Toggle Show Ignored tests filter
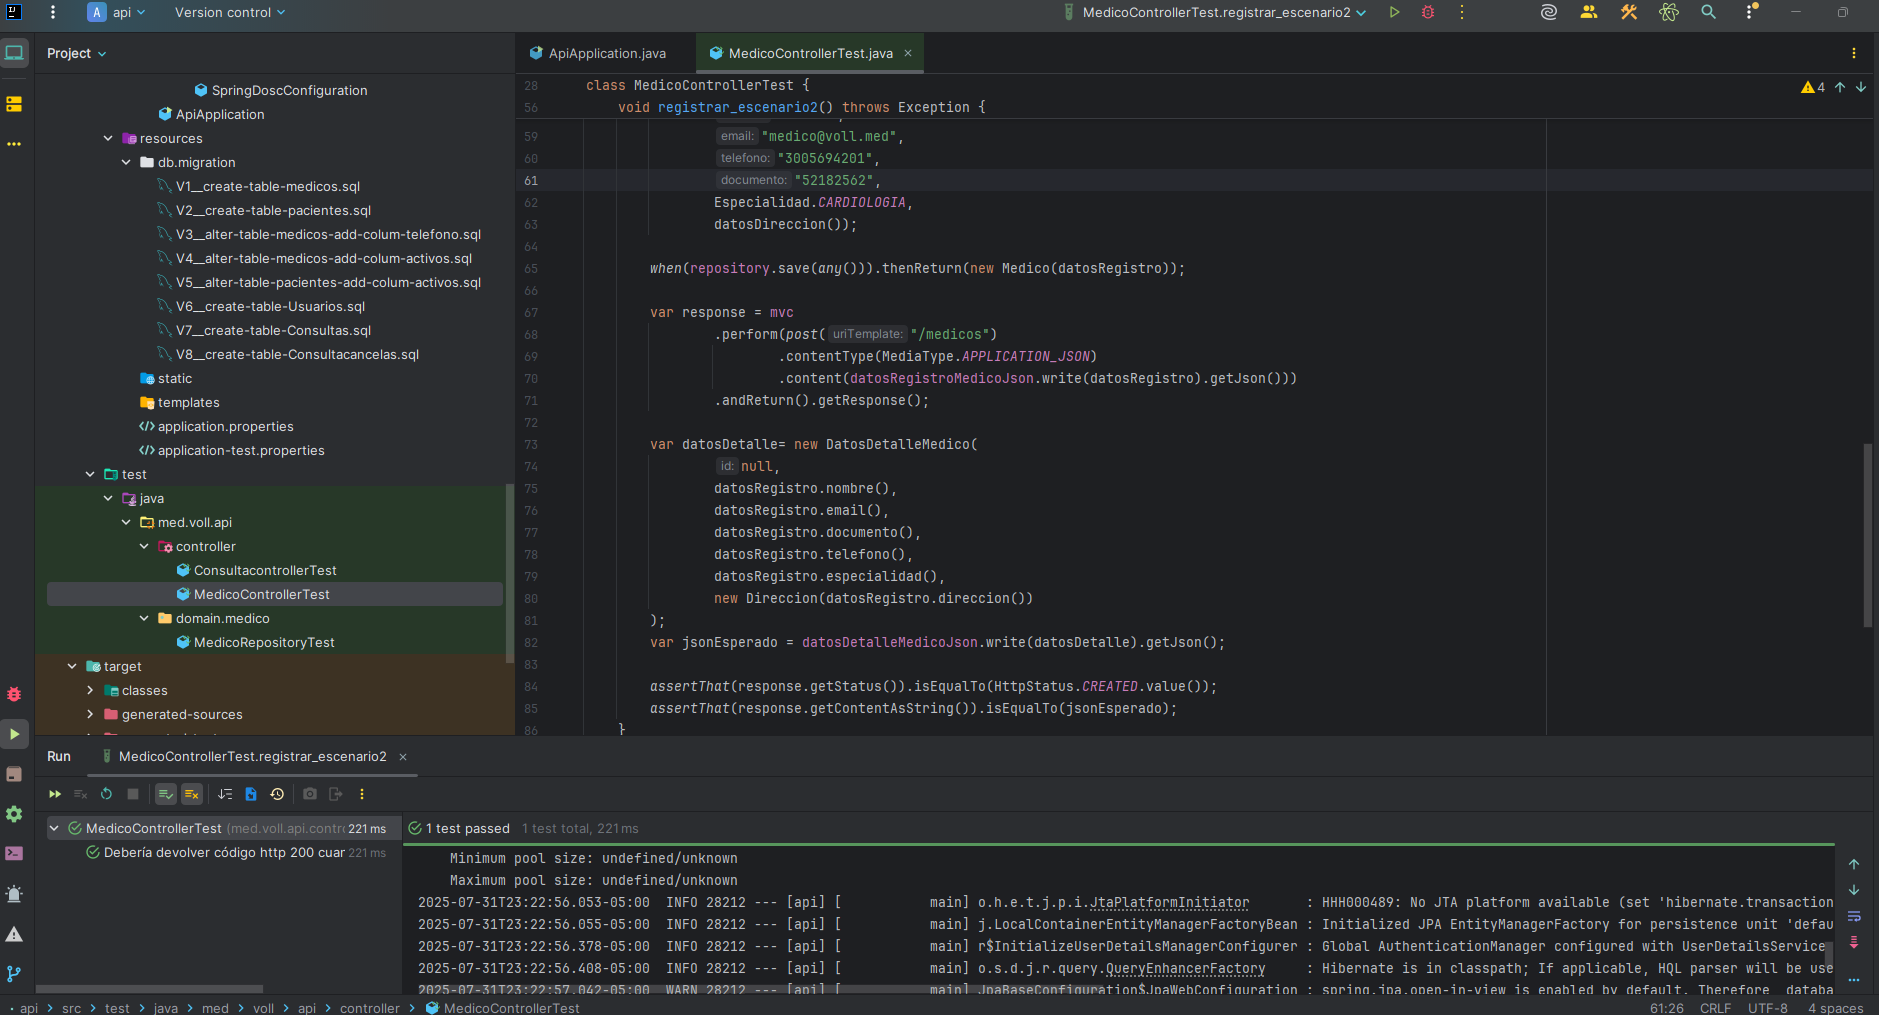This screenshot has height=1015, width=1879. click(192, 794)
